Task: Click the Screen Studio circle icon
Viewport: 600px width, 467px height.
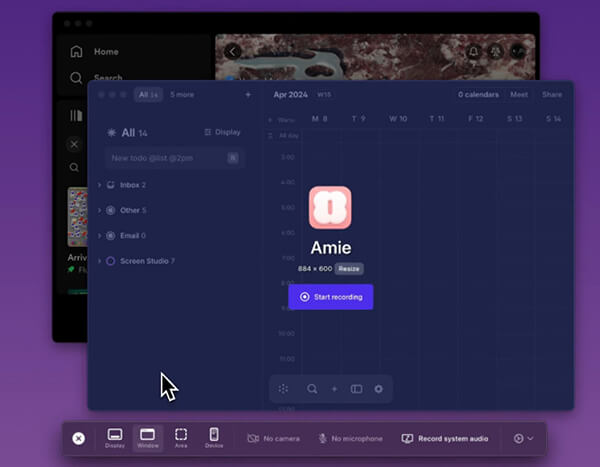Action: pyautogui.click(x=111, y=261)
